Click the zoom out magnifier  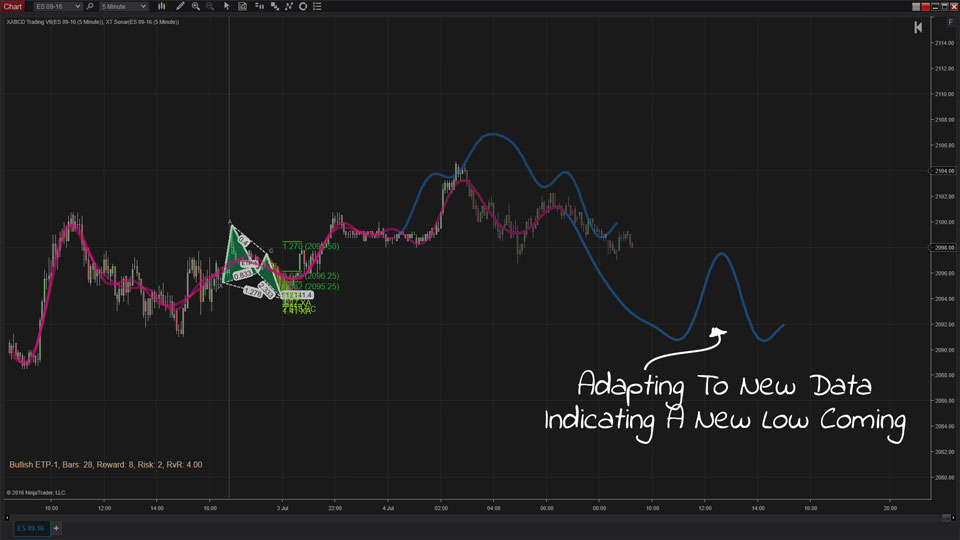[x=210, y=6]
